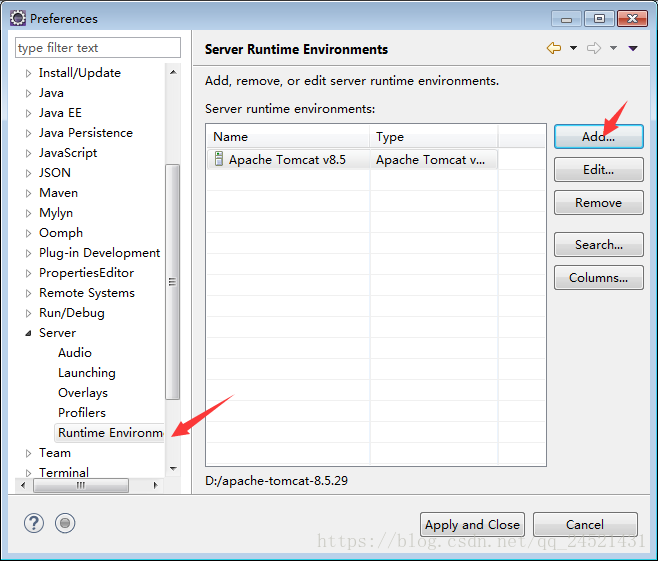Click the tree scrollbar up arrow

pyautogui.click(x=173, y=72)
